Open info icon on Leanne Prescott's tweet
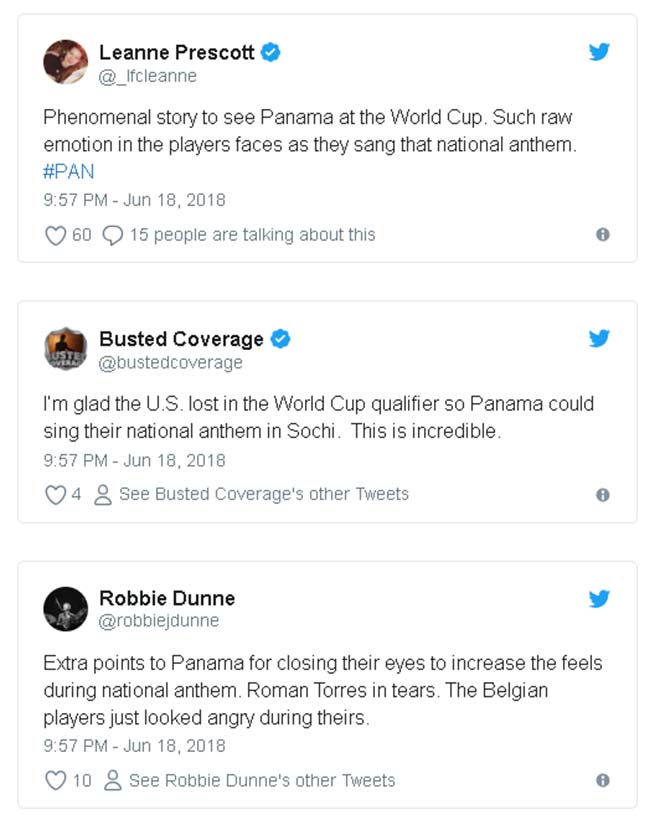This screenshot has height=820, width=660. 603,234
